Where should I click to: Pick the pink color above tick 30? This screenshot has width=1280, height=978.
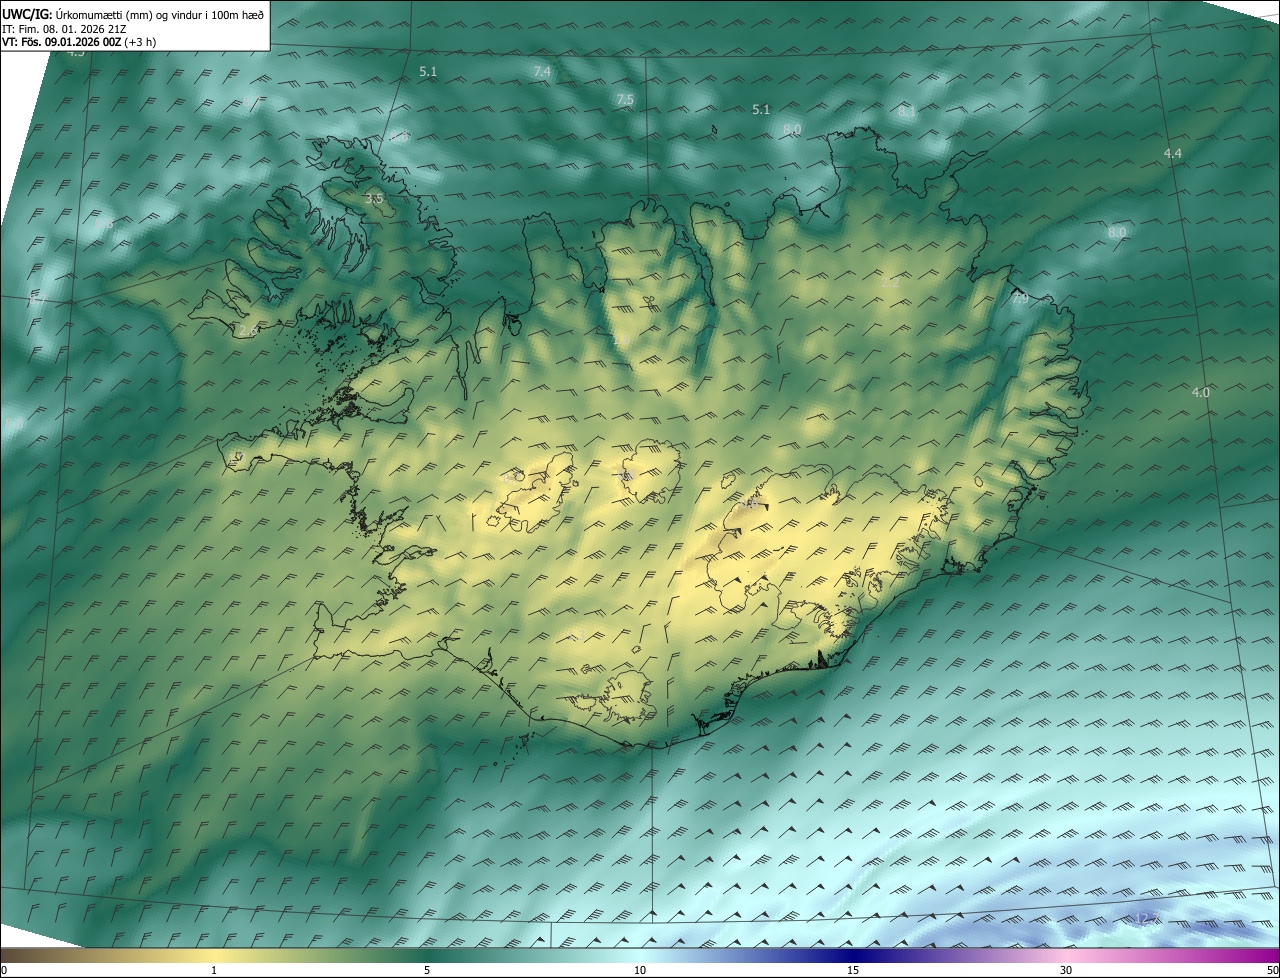[x=1066, y=955]
